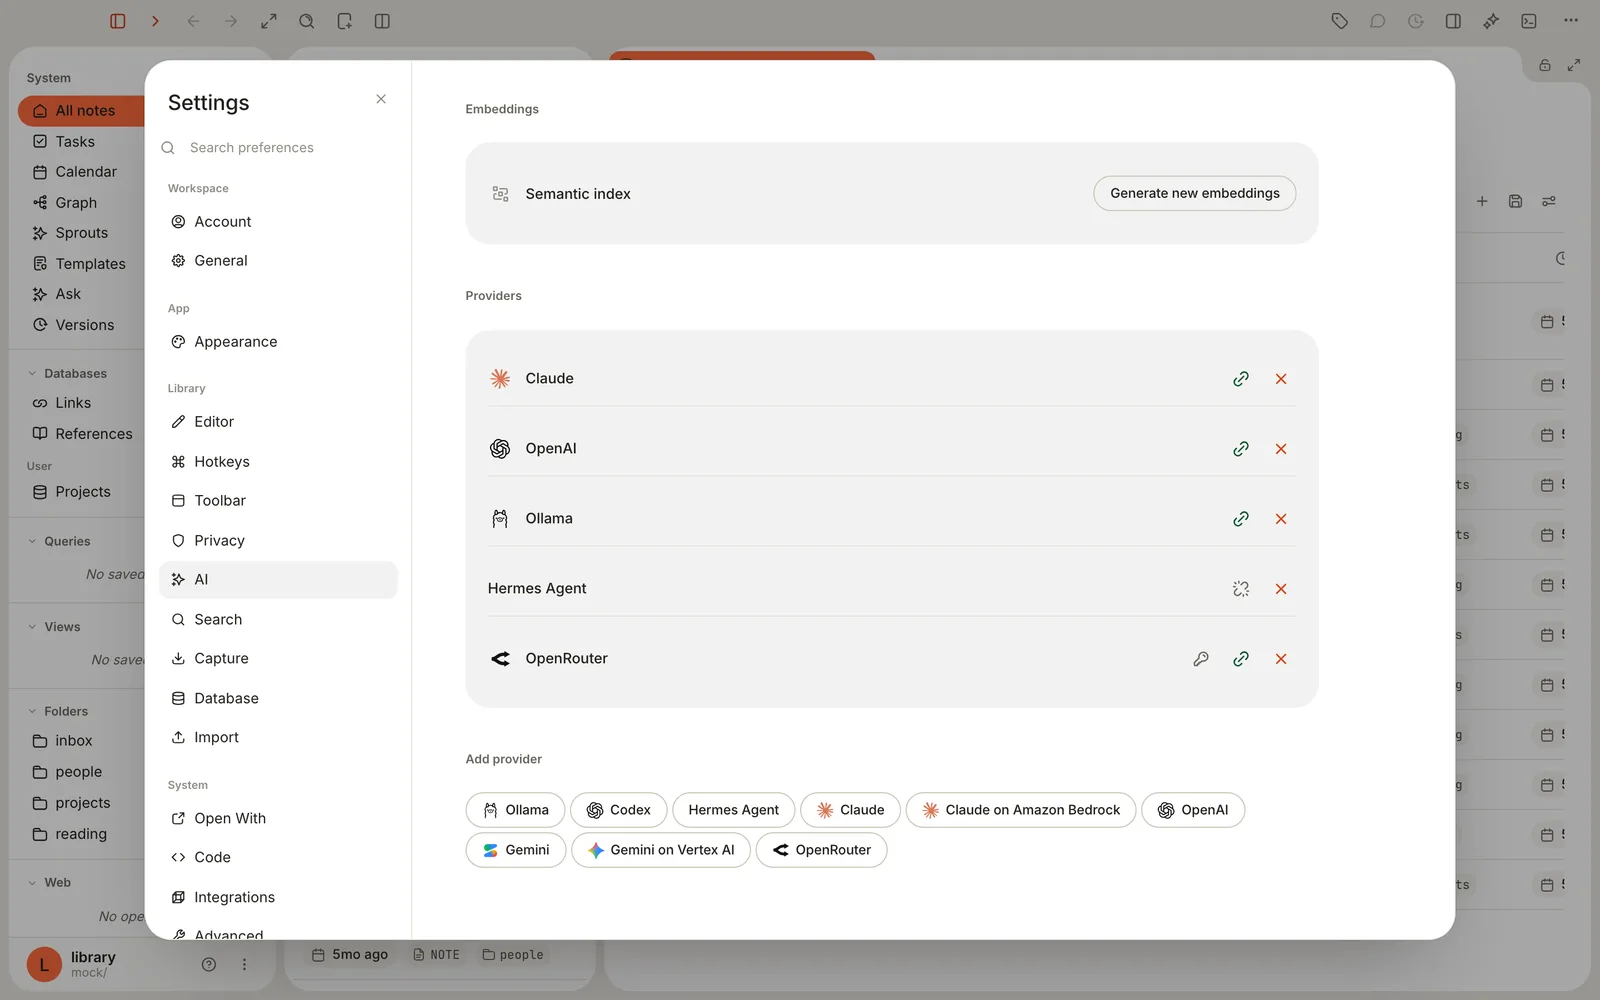The height and width of the screenshot is (1000, 1600).
Task: Remove the Claude provider with its red X
Action: click(x=1281, y=379)
